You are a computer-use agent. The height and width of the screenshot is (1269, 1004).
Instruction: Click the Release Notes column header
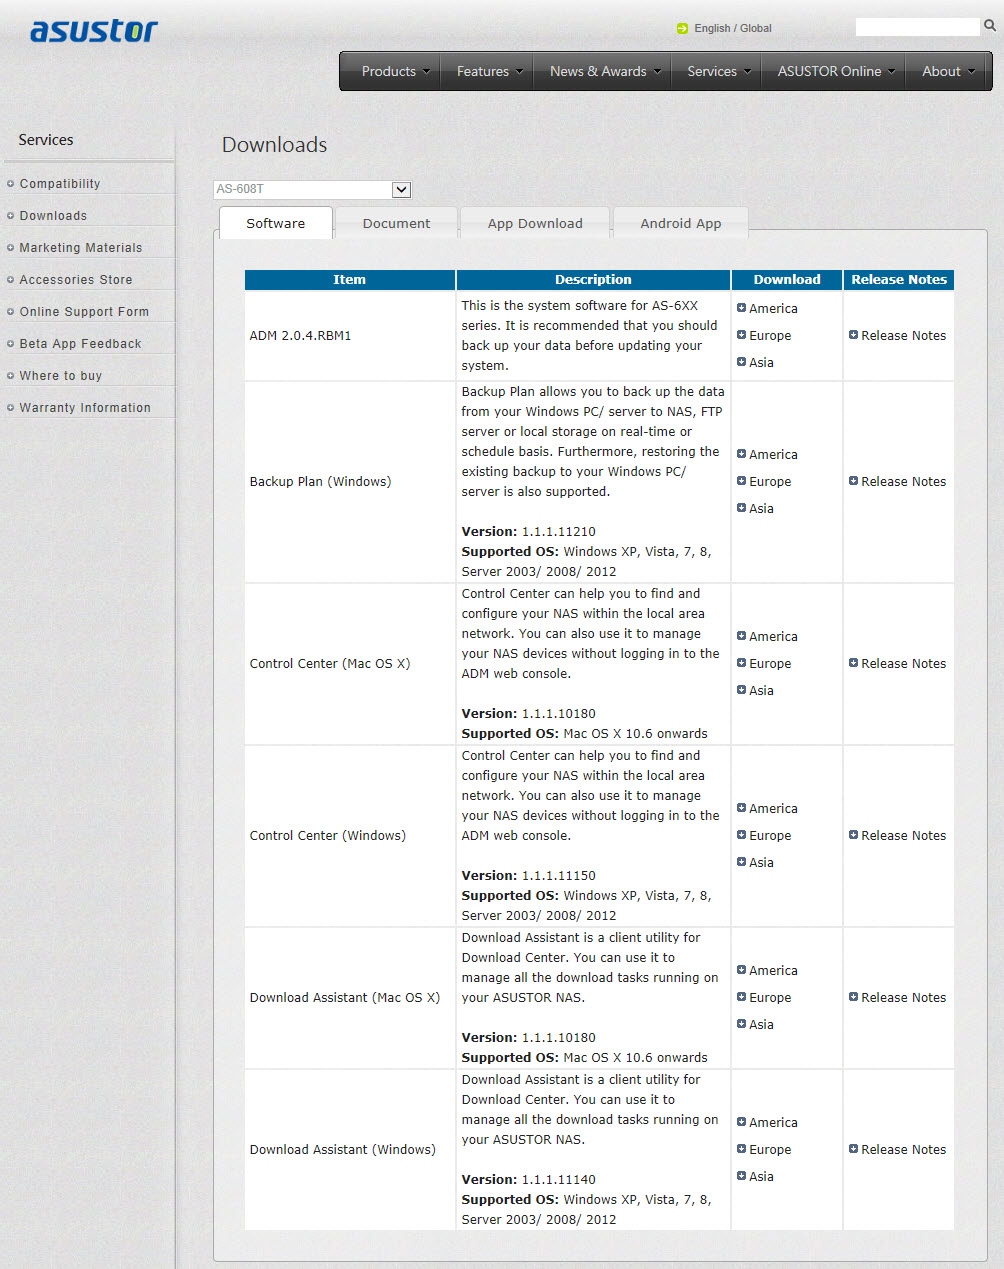899,280
